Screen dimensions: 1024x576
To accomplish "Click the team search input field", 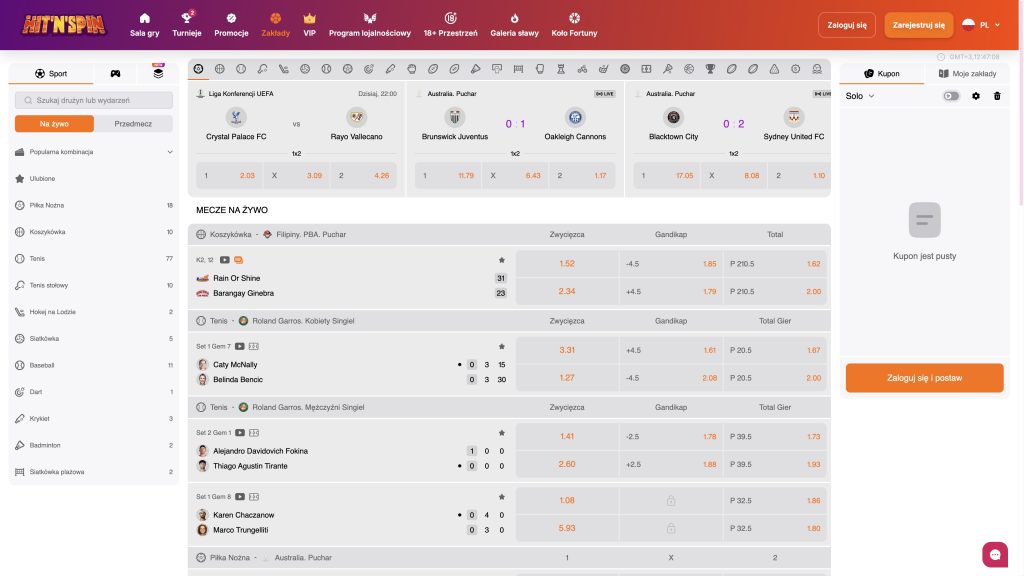I will (94, 101).
